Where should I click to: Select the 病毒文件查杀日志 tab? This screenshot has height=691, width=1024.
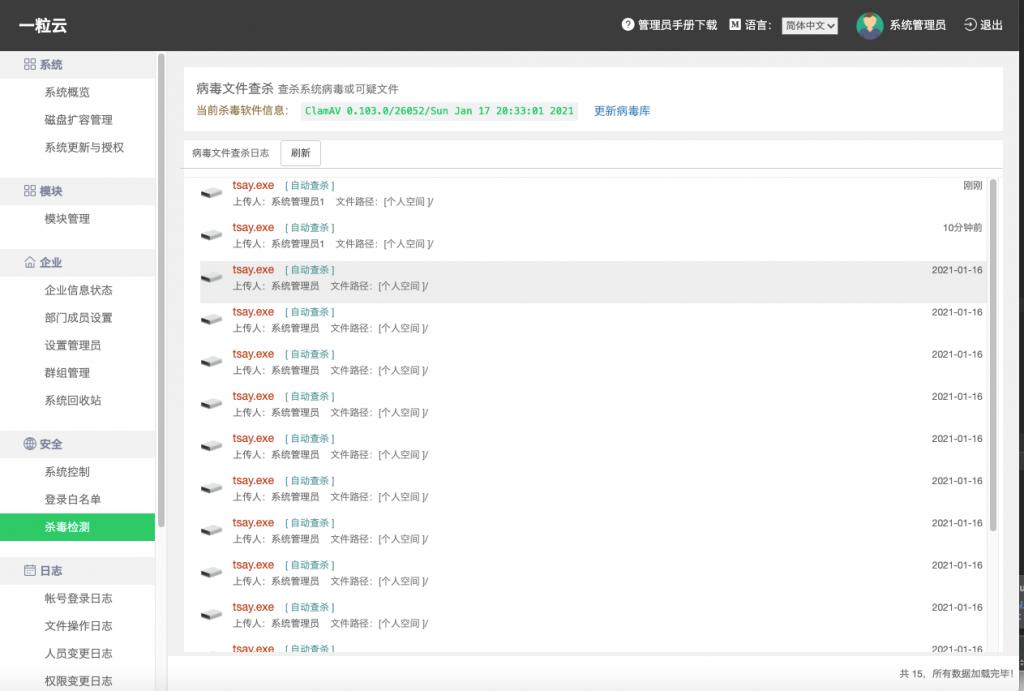point(231,153)
